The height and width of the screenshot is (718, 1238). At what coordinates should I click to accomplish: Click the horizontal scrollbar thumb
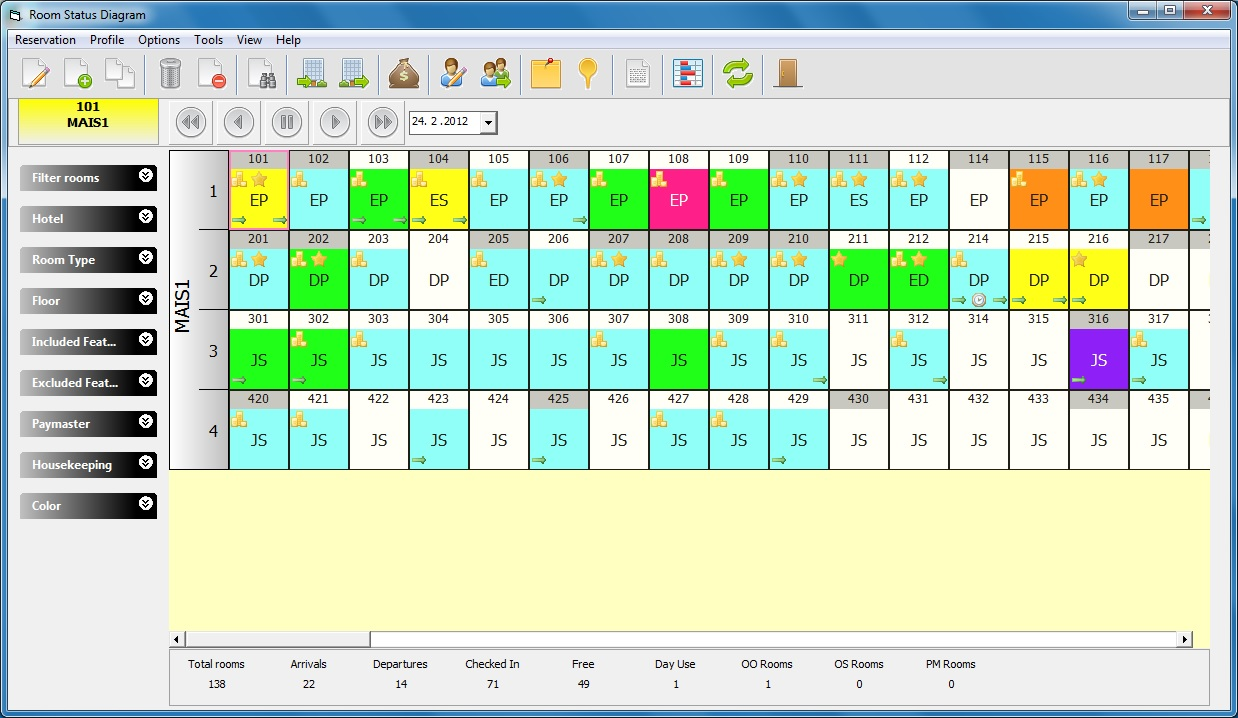pyautogui.click(x=278, y=639)
